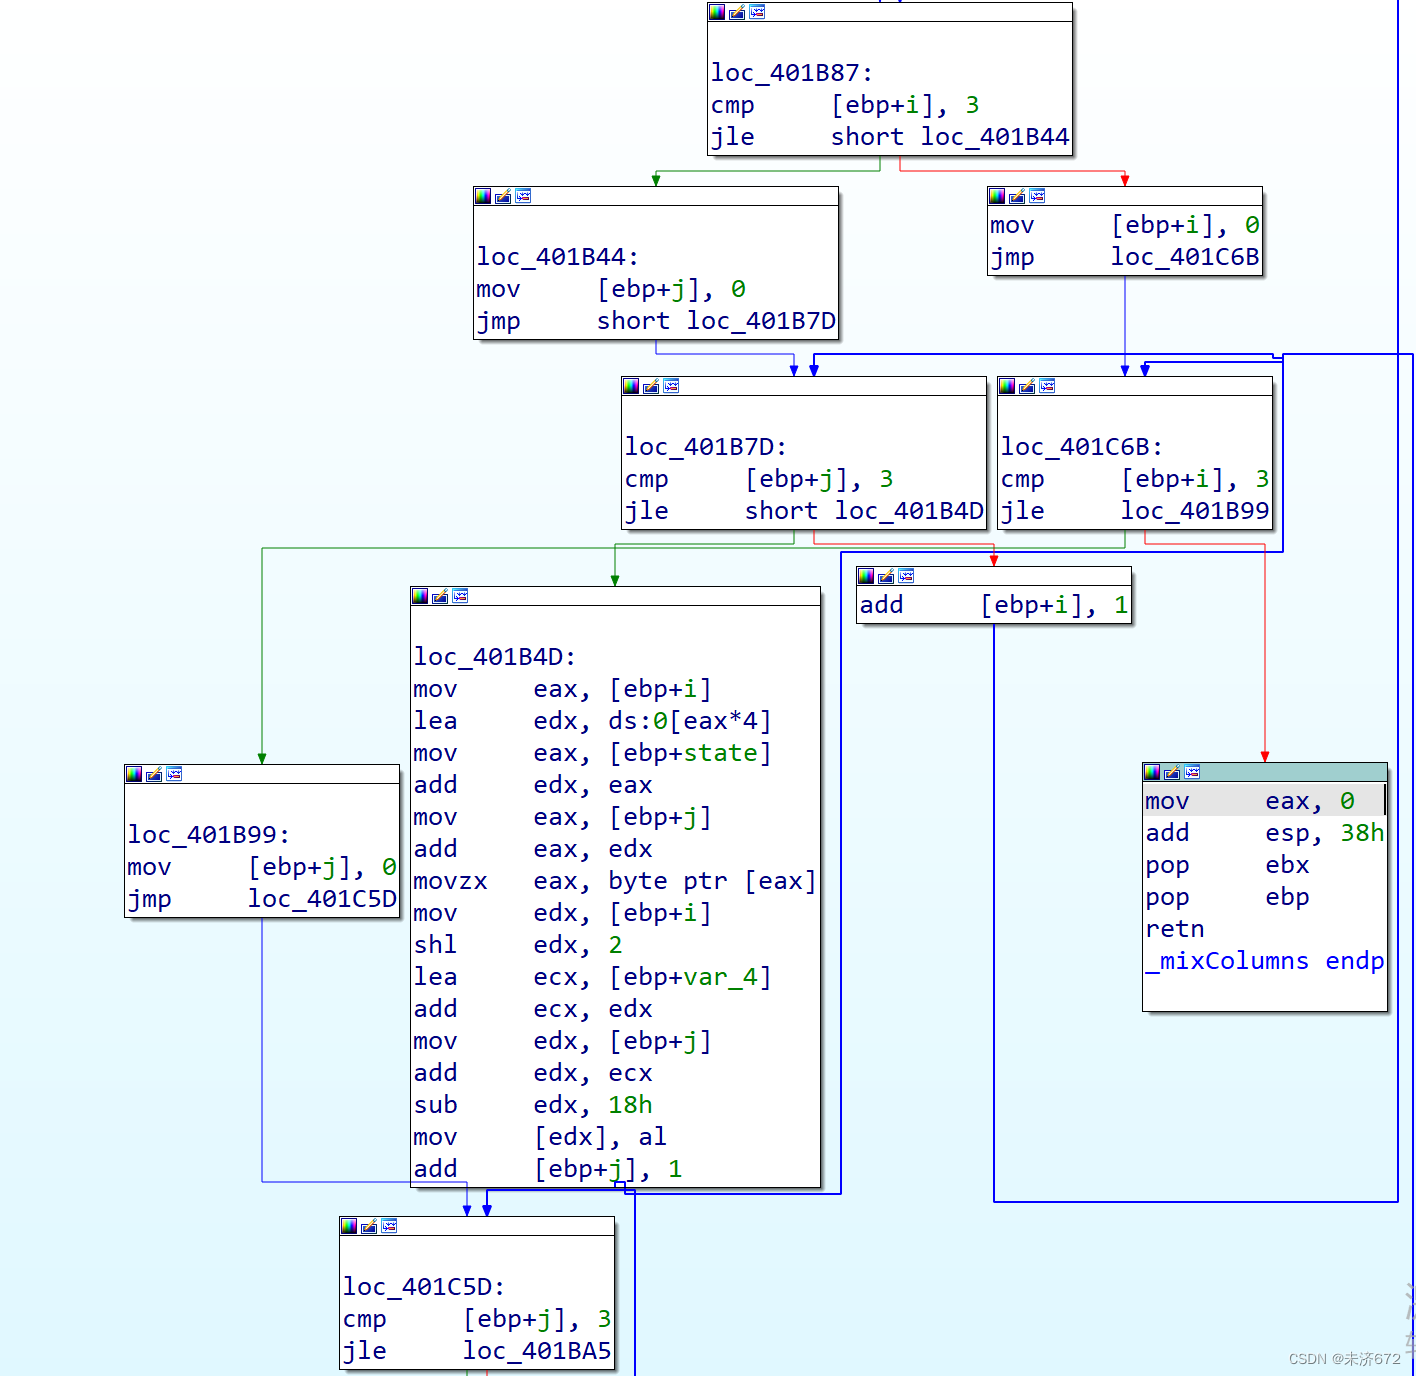Click color icon on the _mixColumns endp block

pyautogui.click(x=1152, y=772)
